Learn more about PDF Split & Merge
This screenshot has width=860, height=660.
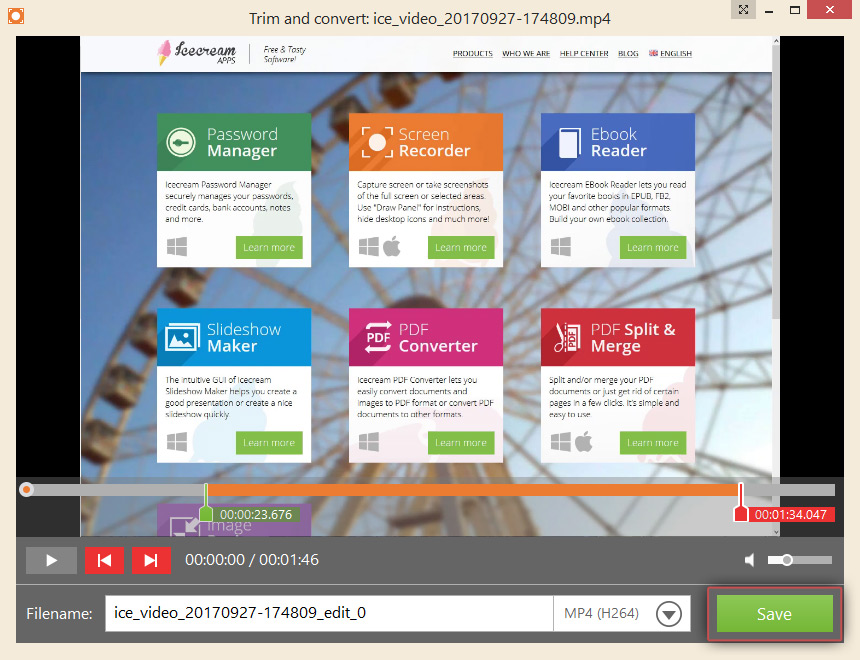(653, 443)
